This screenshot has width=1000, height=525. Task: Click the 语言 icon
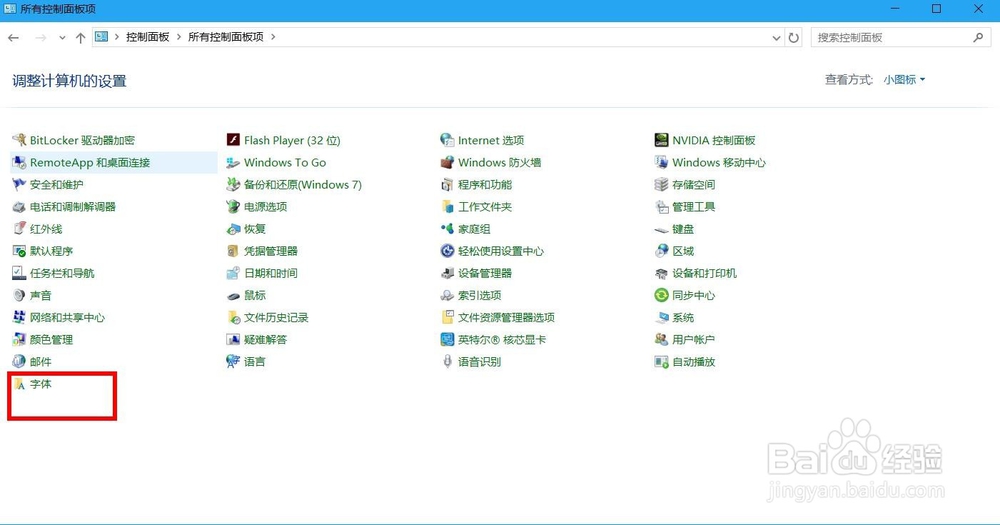[233, 362]
